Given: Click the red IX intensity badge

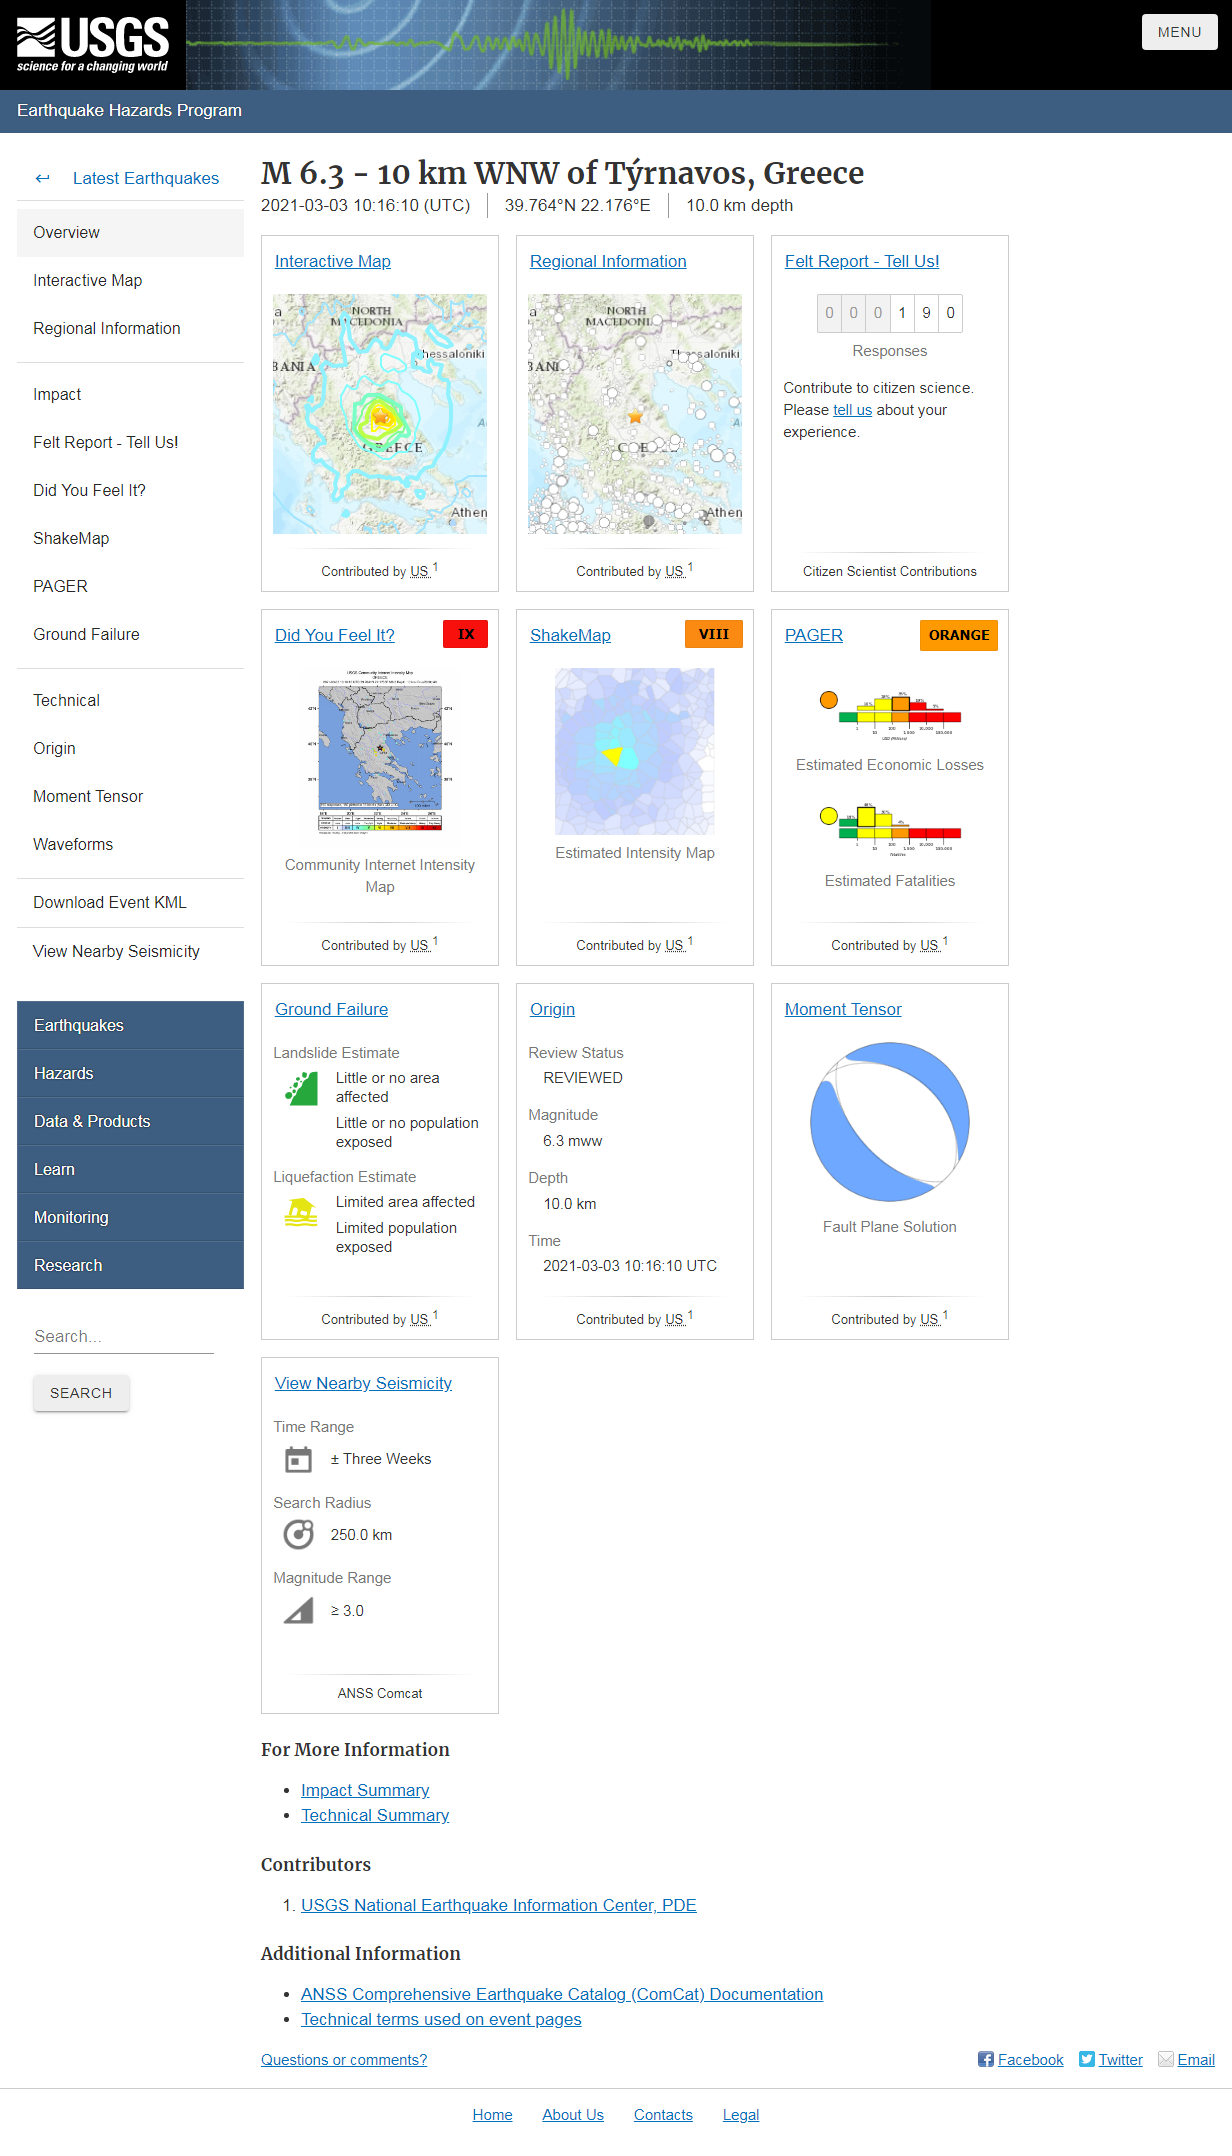Looking at the screenshot, I should tap(466, 634).
